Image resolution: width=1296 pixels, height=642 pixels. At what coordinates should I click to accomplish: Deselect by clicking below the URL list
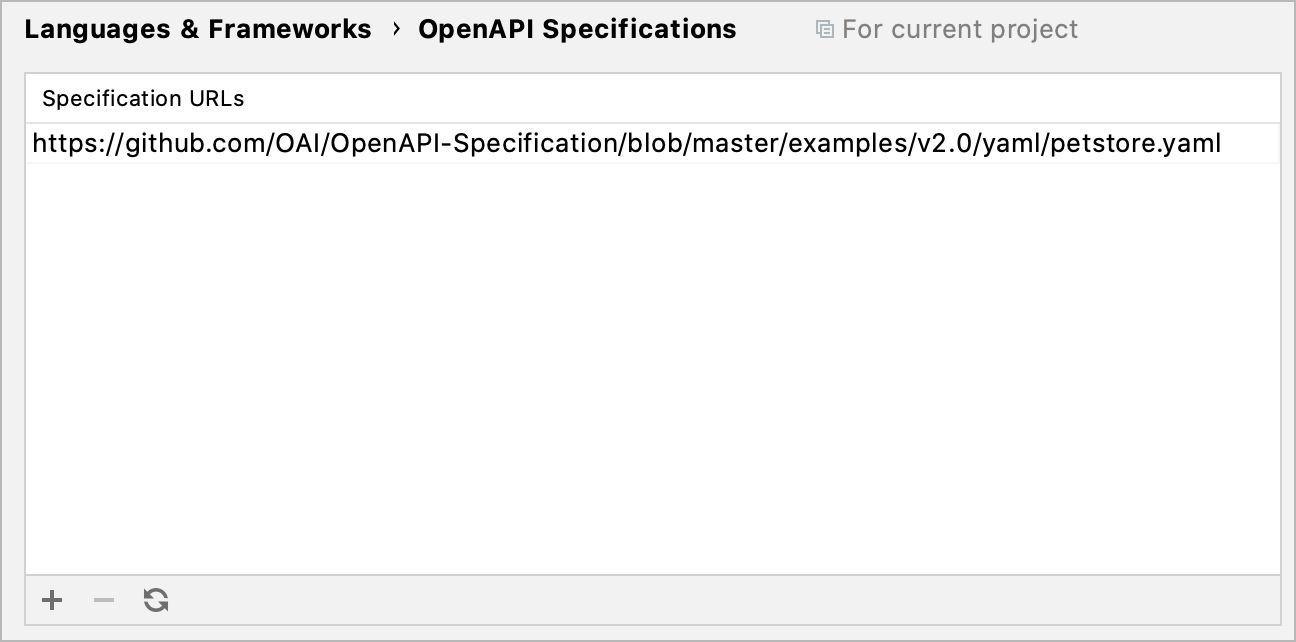[x=648, y=400]
